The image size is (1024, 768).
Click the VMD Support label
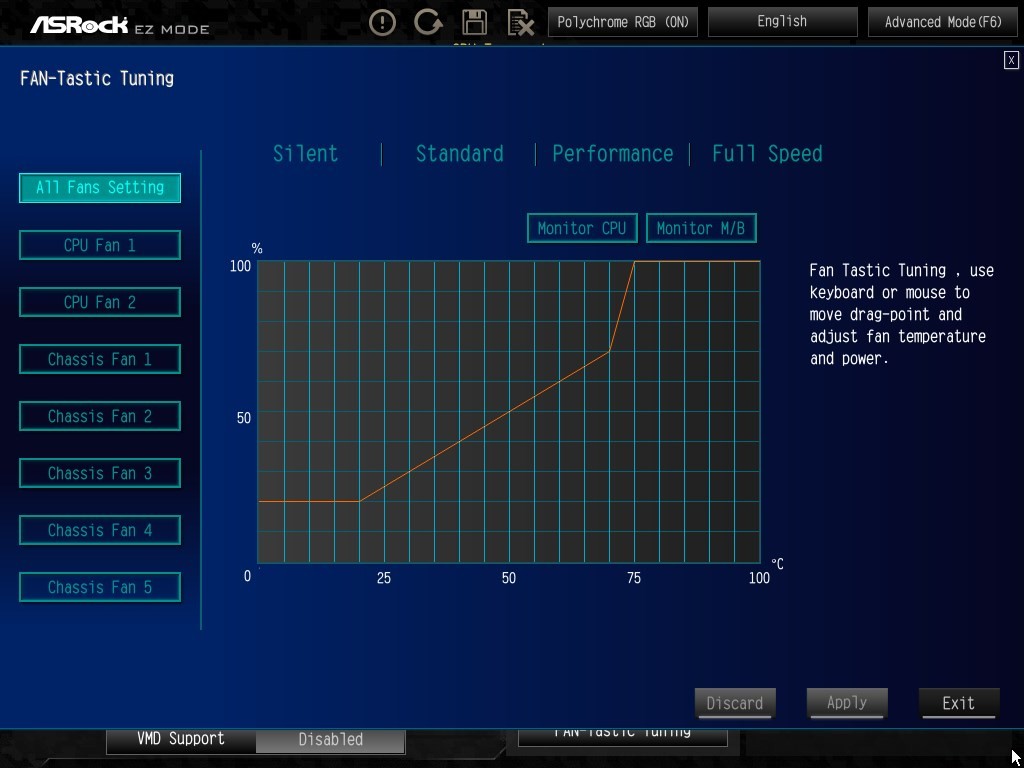(181, 739)
